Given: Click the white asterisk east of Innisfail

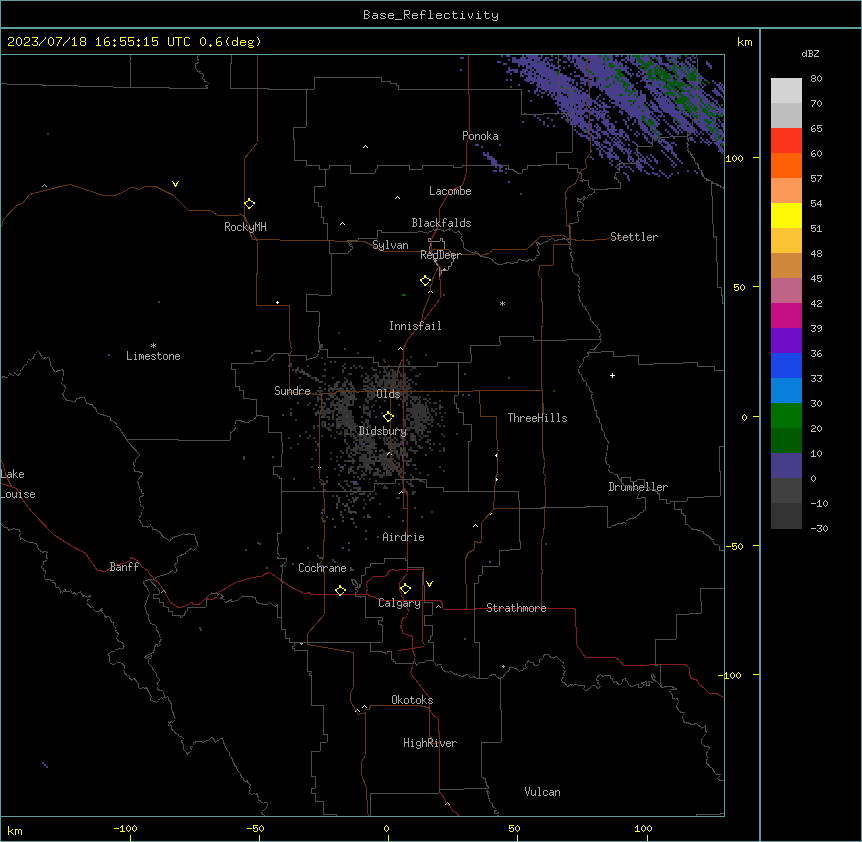Looking at the screenshot, I should [502, 303].
